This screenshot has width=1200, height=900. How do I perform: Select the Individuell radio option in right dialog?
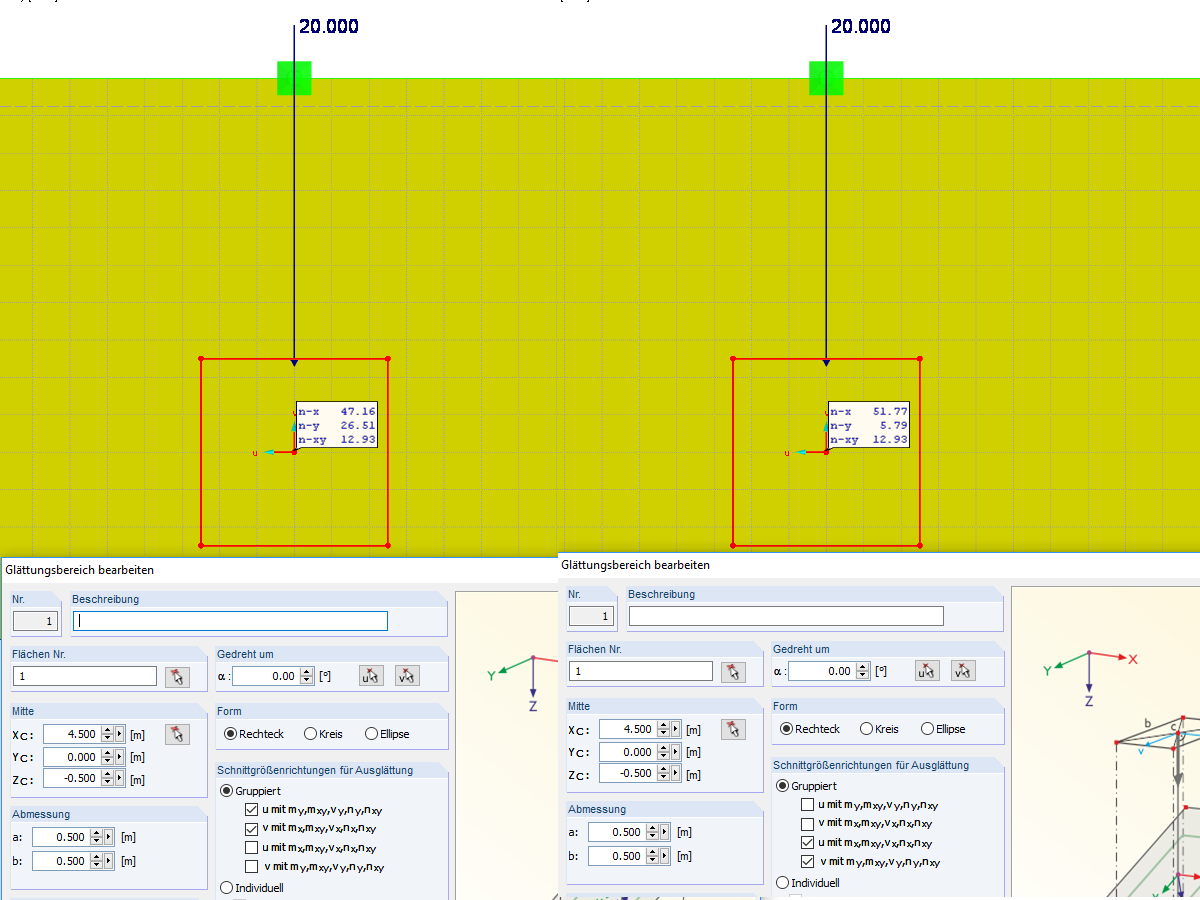[783, 882]
